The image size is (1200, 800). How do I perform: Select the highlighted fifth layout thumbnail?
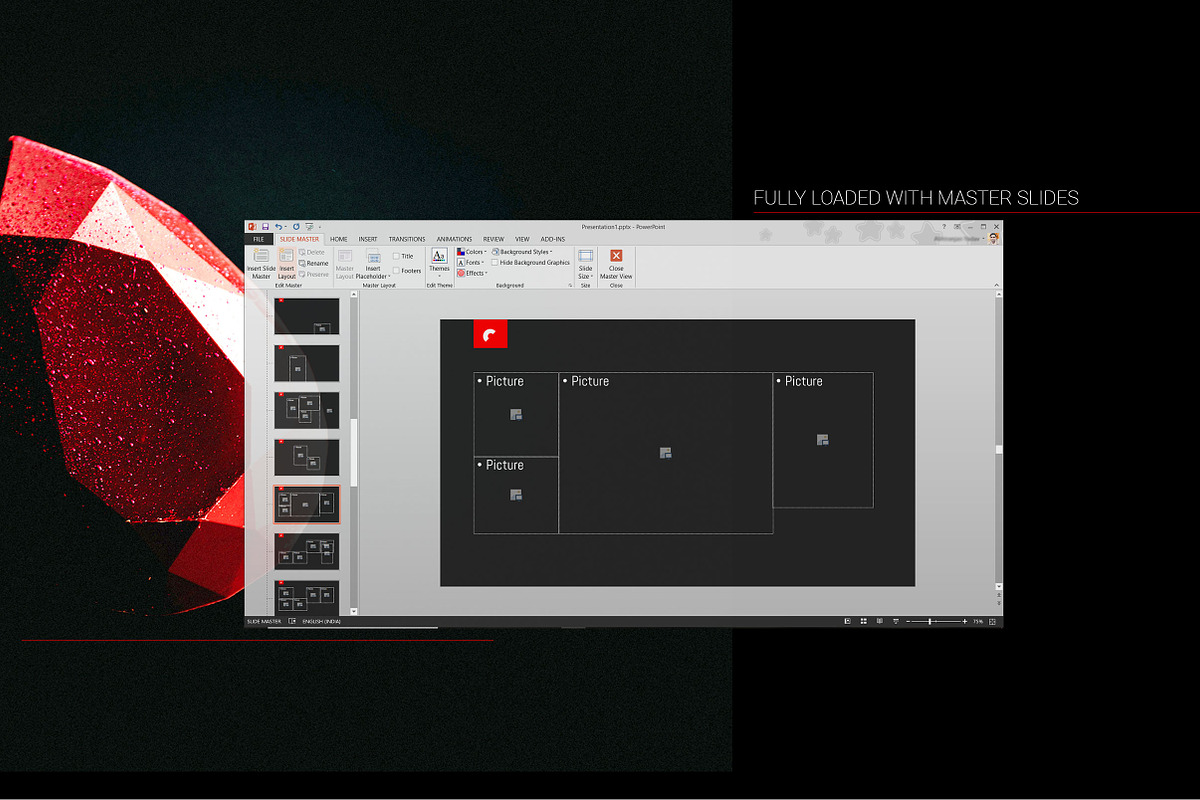tap(306, 504)
